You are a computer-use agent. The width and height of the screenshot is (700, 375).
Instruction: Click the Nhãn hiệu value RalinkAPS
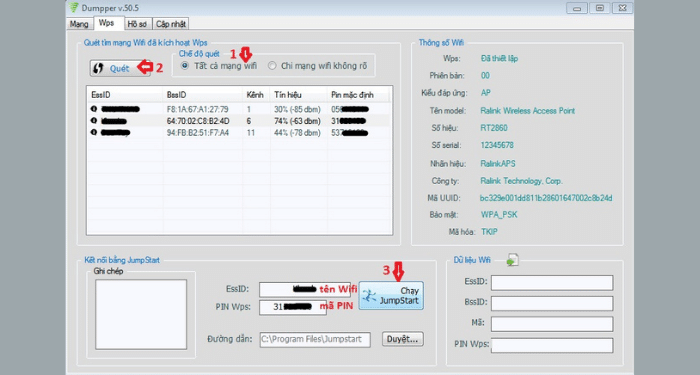[x=497, y=163]
